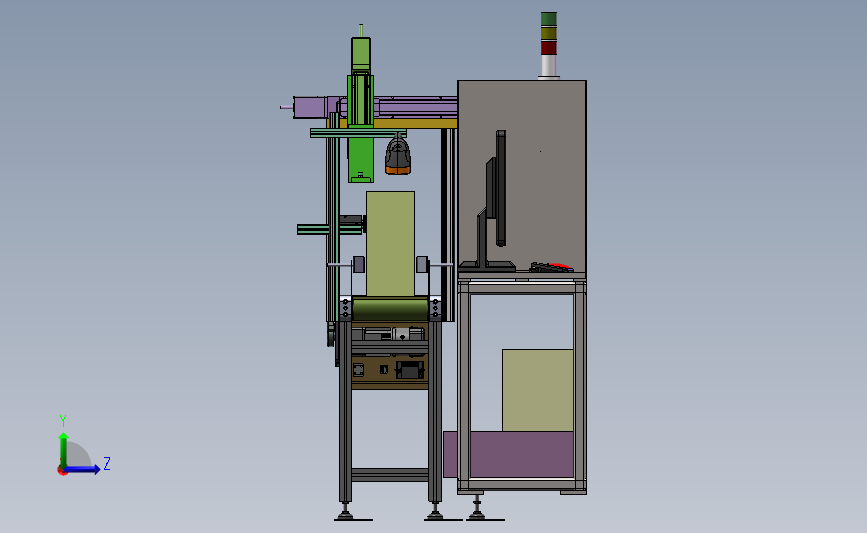The image size is (867, 533).
Task: Select the orange-black scanner head under the gantry
Action: pyautogui.click(x=398, y=156)
